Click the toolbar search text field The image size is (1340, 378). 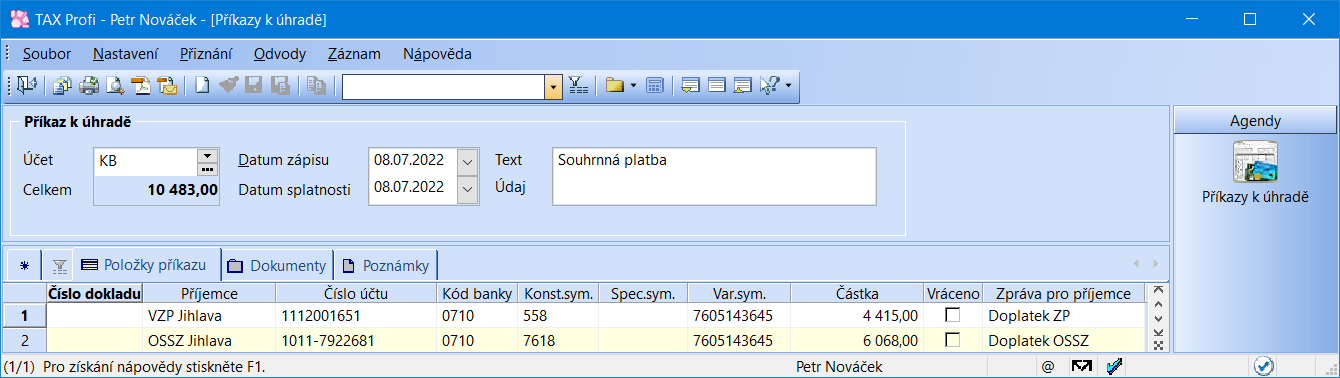(444, 87)
